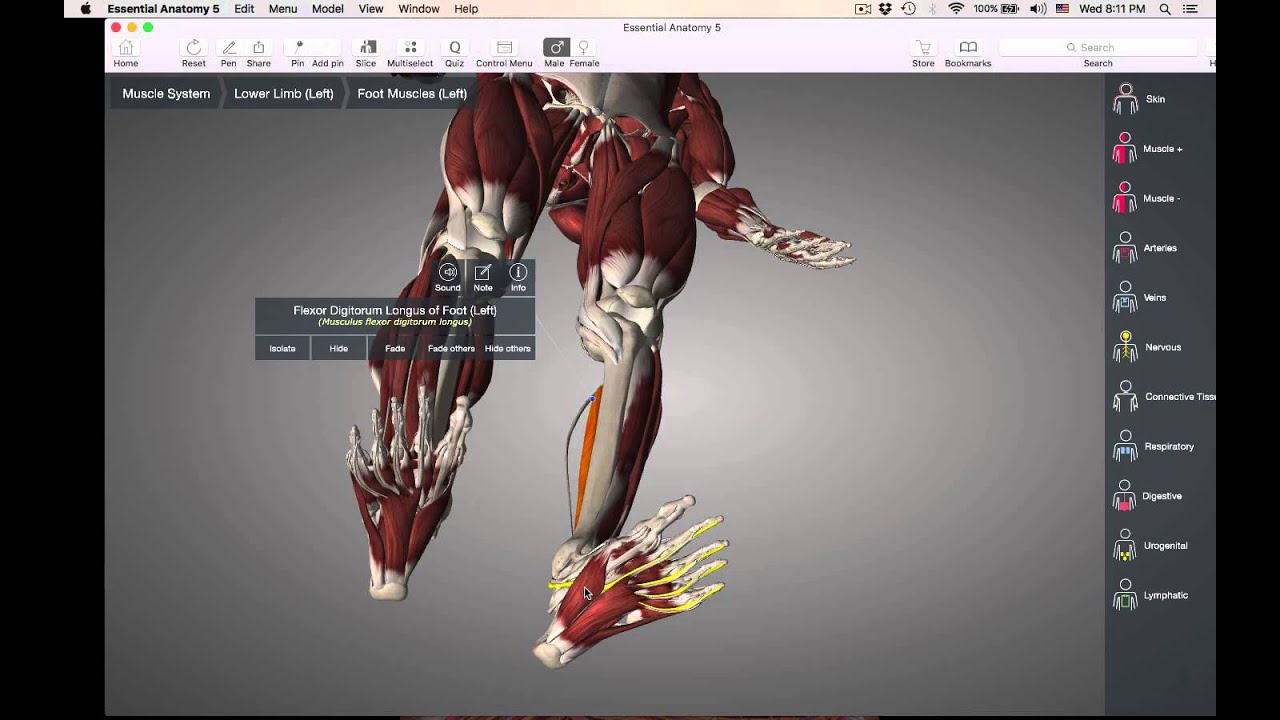The width and height of the screenshot is (1280, 720).
Task: Open the Info for this muscle
Action: click(x=518, y=277)
